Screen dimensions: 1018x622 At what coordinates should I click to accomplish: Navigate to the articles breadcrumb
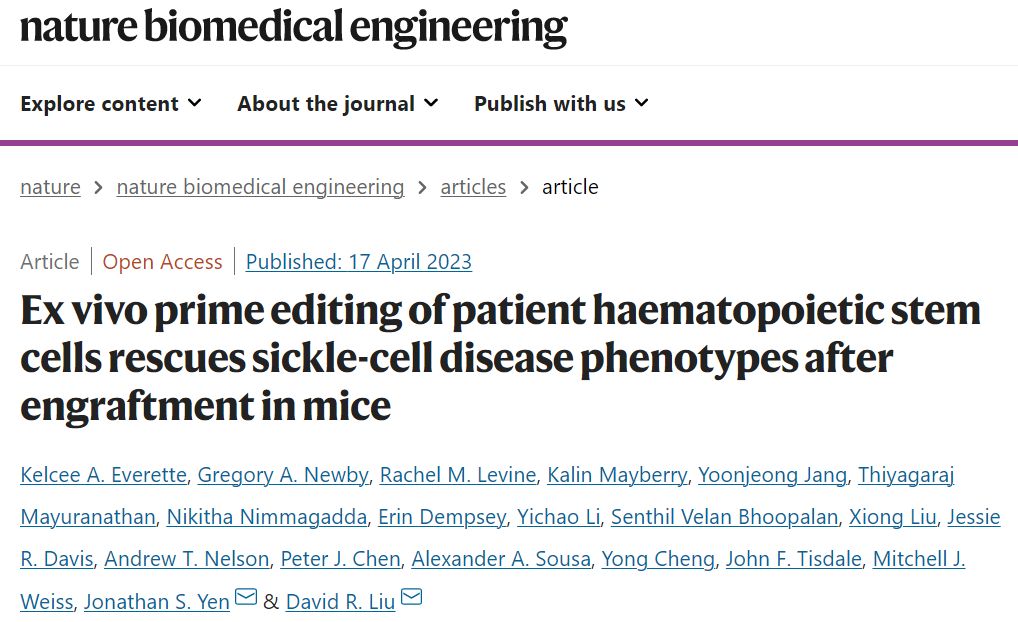click(473, 187)
